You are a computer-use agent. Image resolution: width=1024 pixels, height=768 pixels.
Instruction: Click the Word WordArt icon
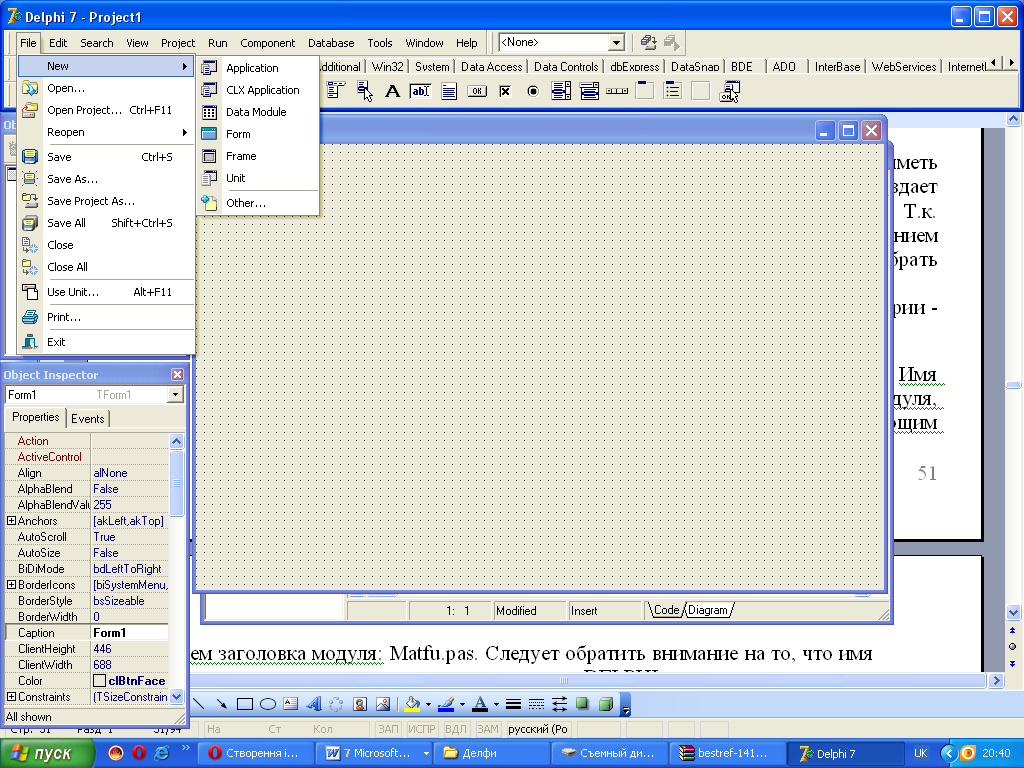coord(314,703)
